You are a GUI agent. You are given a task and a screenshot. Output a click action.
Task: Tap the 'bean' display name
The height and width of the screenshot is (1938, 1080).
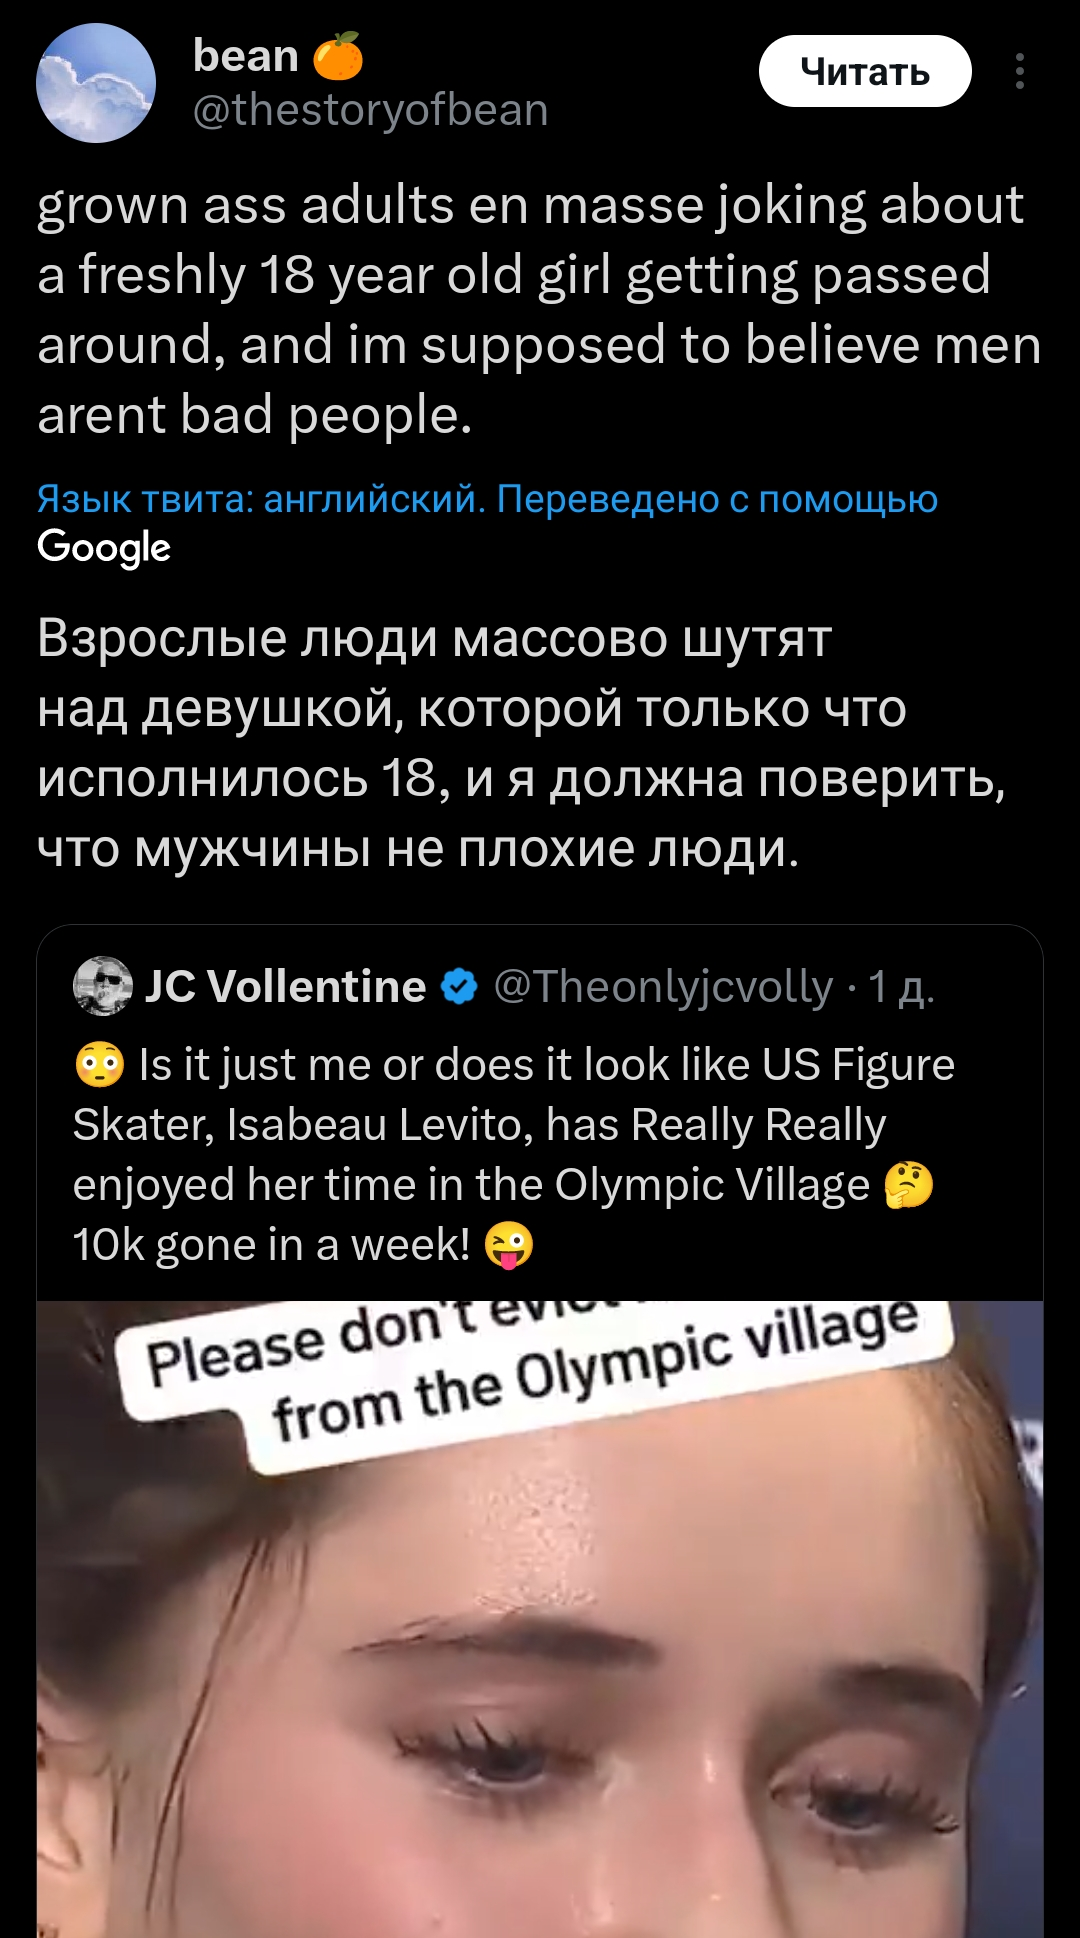click(245, 56)
